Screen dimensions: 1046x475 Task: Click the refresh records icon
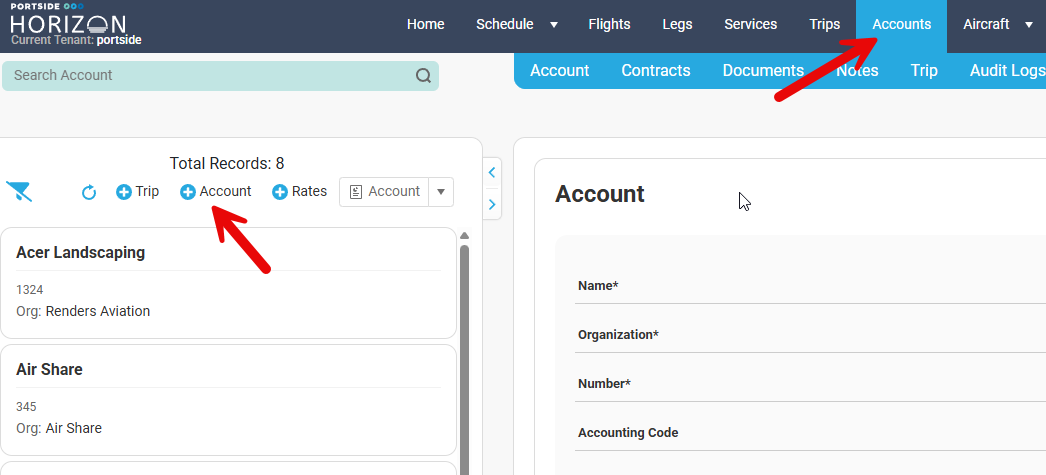tap(89, 192)
